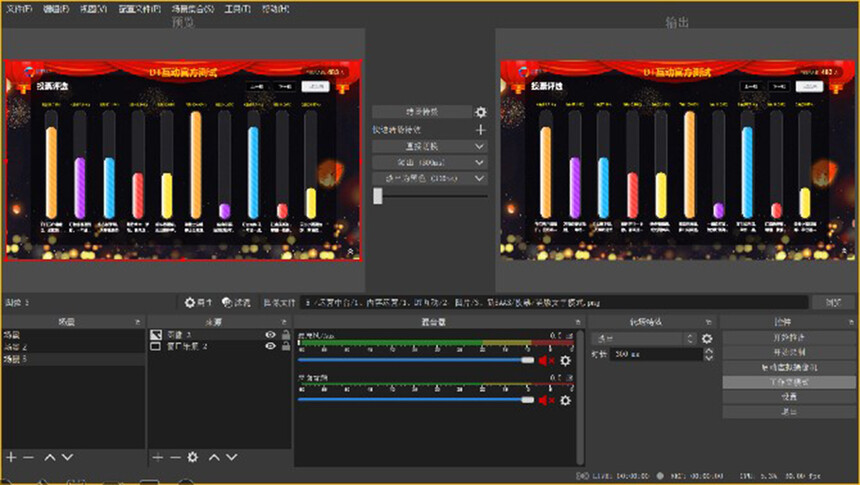Open the transition gear settings beside Transition button

480,112
